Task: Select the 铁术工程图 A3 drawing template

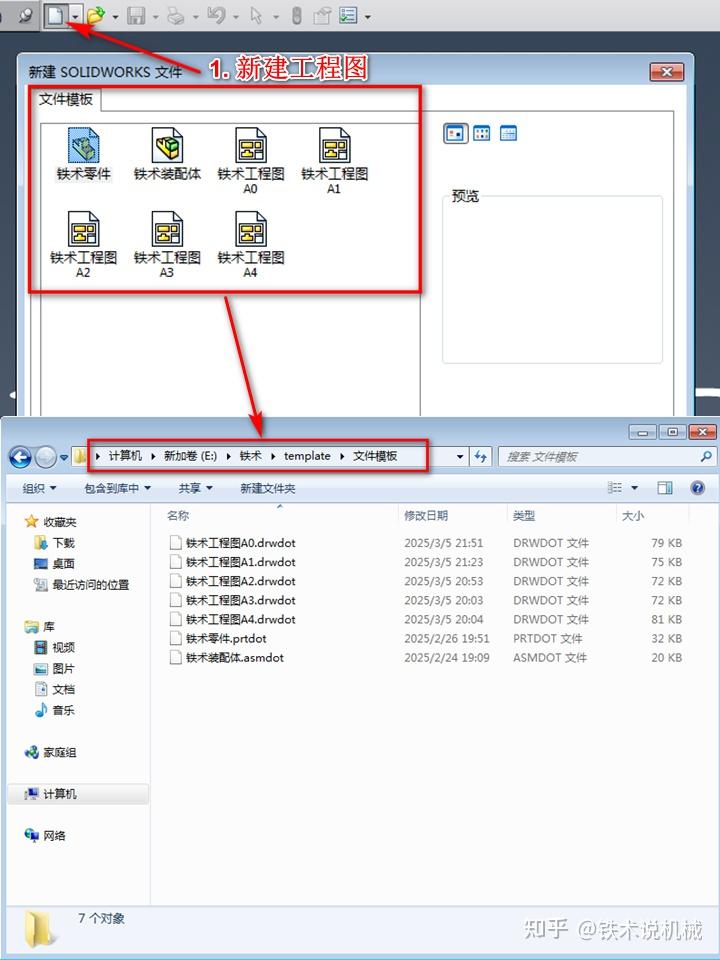Action: click(x=167, y=244)
